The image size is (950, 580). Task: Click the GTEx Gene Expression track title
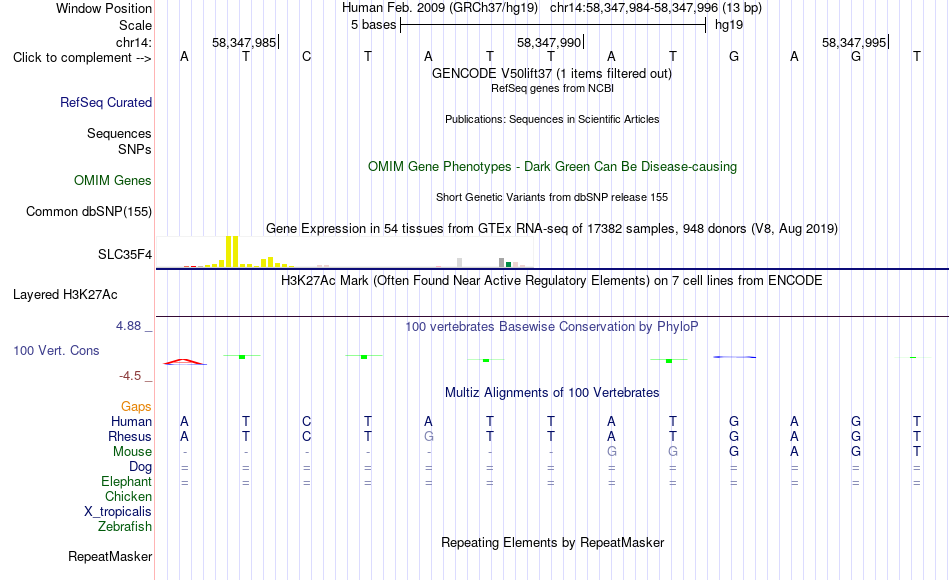[x=552, y=228]
